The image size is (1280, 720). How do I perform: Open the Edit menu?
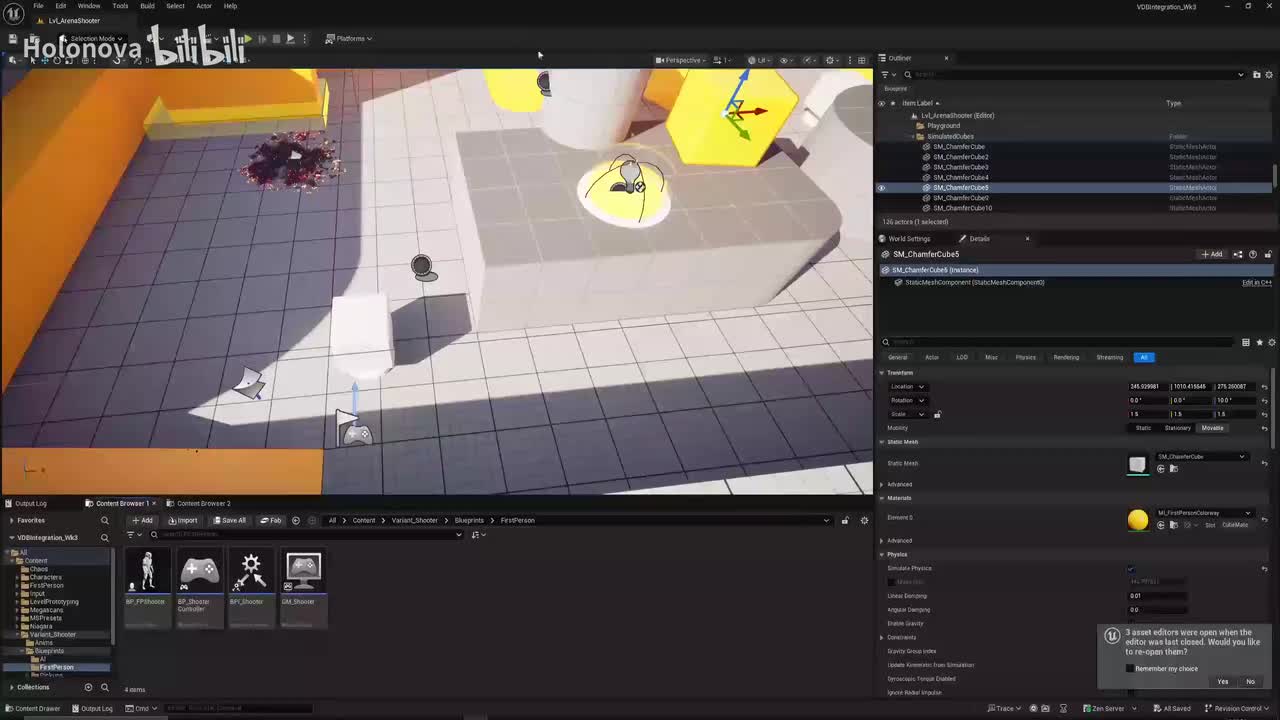click(61, 6)
